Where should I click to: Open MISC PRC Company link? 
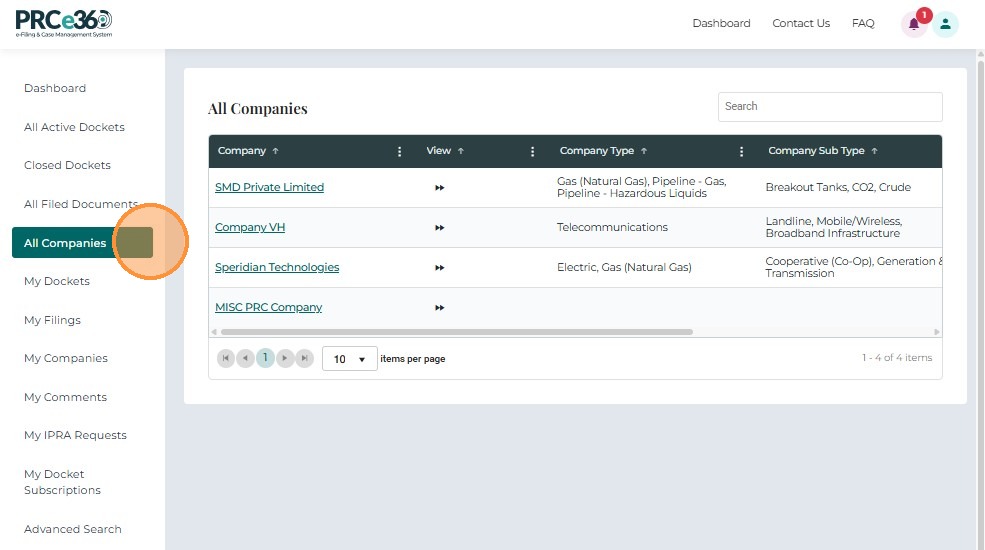[x=268, y=307]
